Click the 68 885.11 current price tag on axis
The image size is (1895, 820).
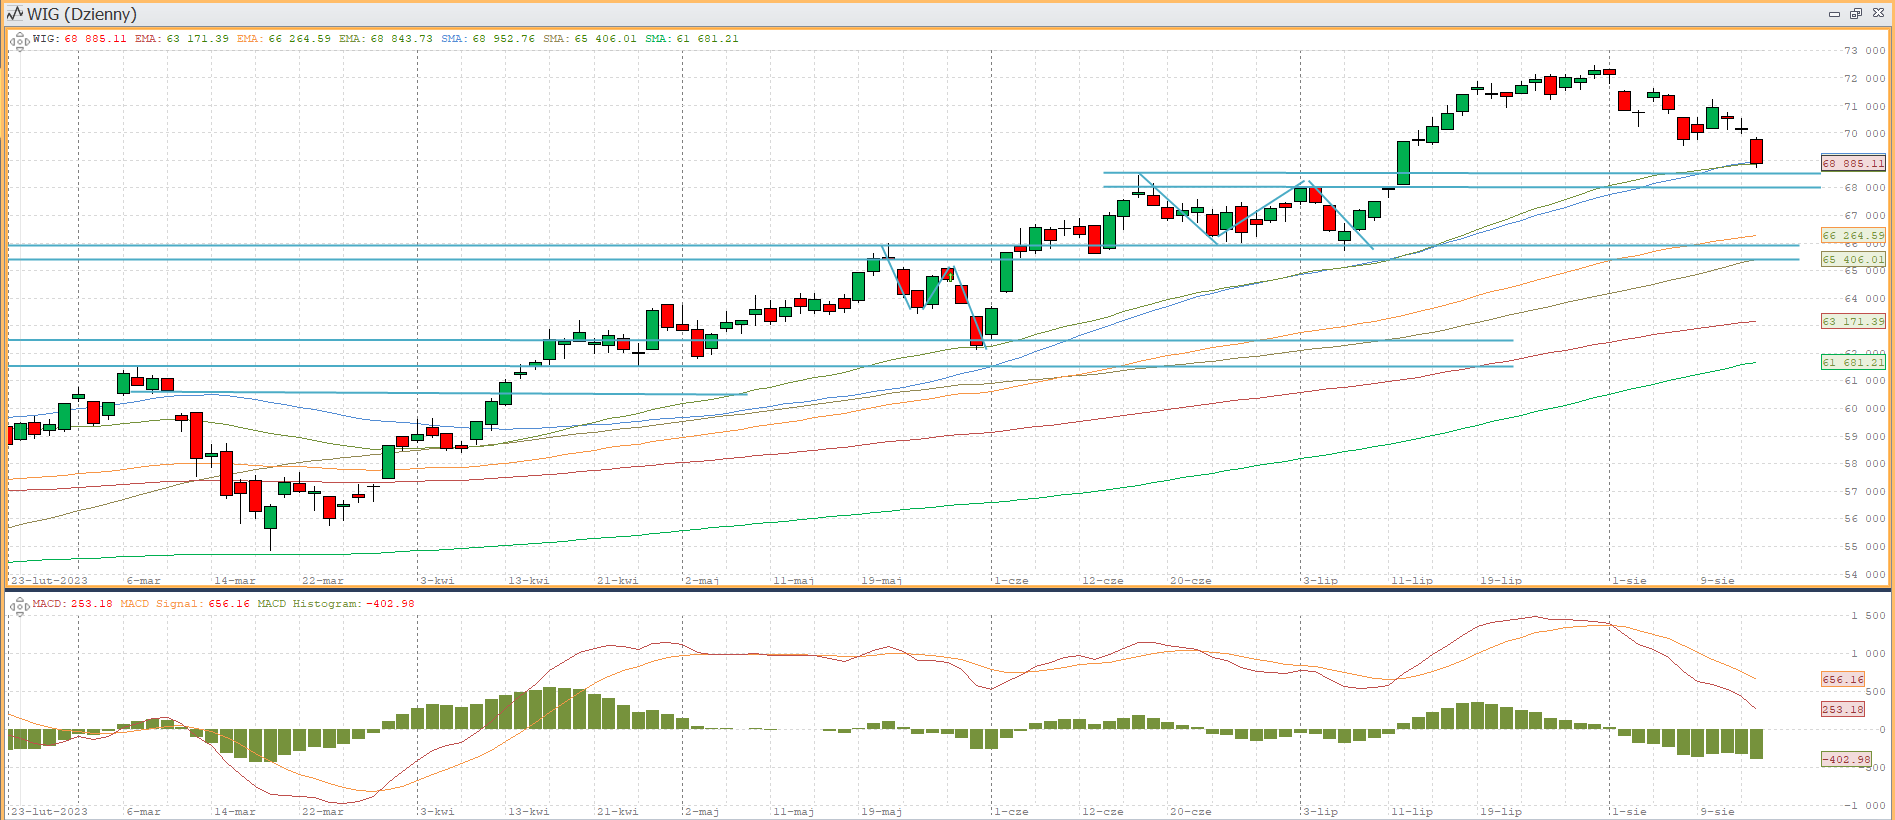[x=1853, y=163]
